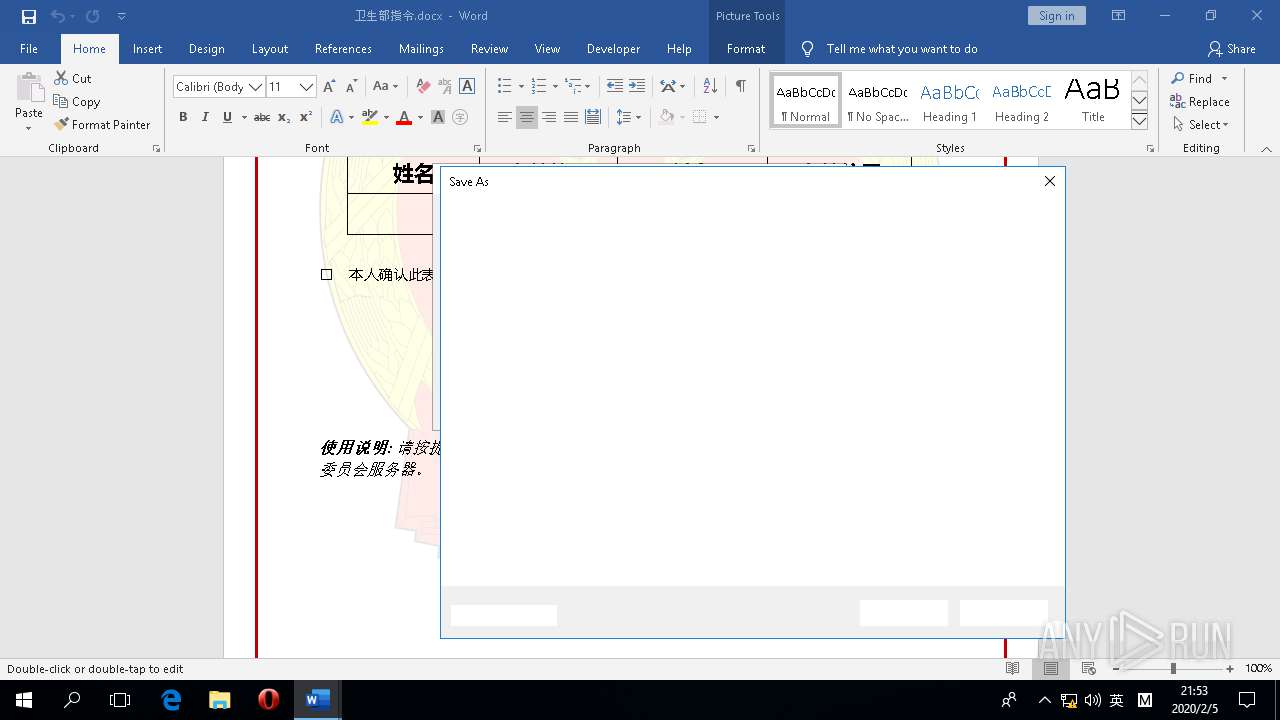Click zoom level 100% text
Screen dimensions: 1280x720
1258,668
